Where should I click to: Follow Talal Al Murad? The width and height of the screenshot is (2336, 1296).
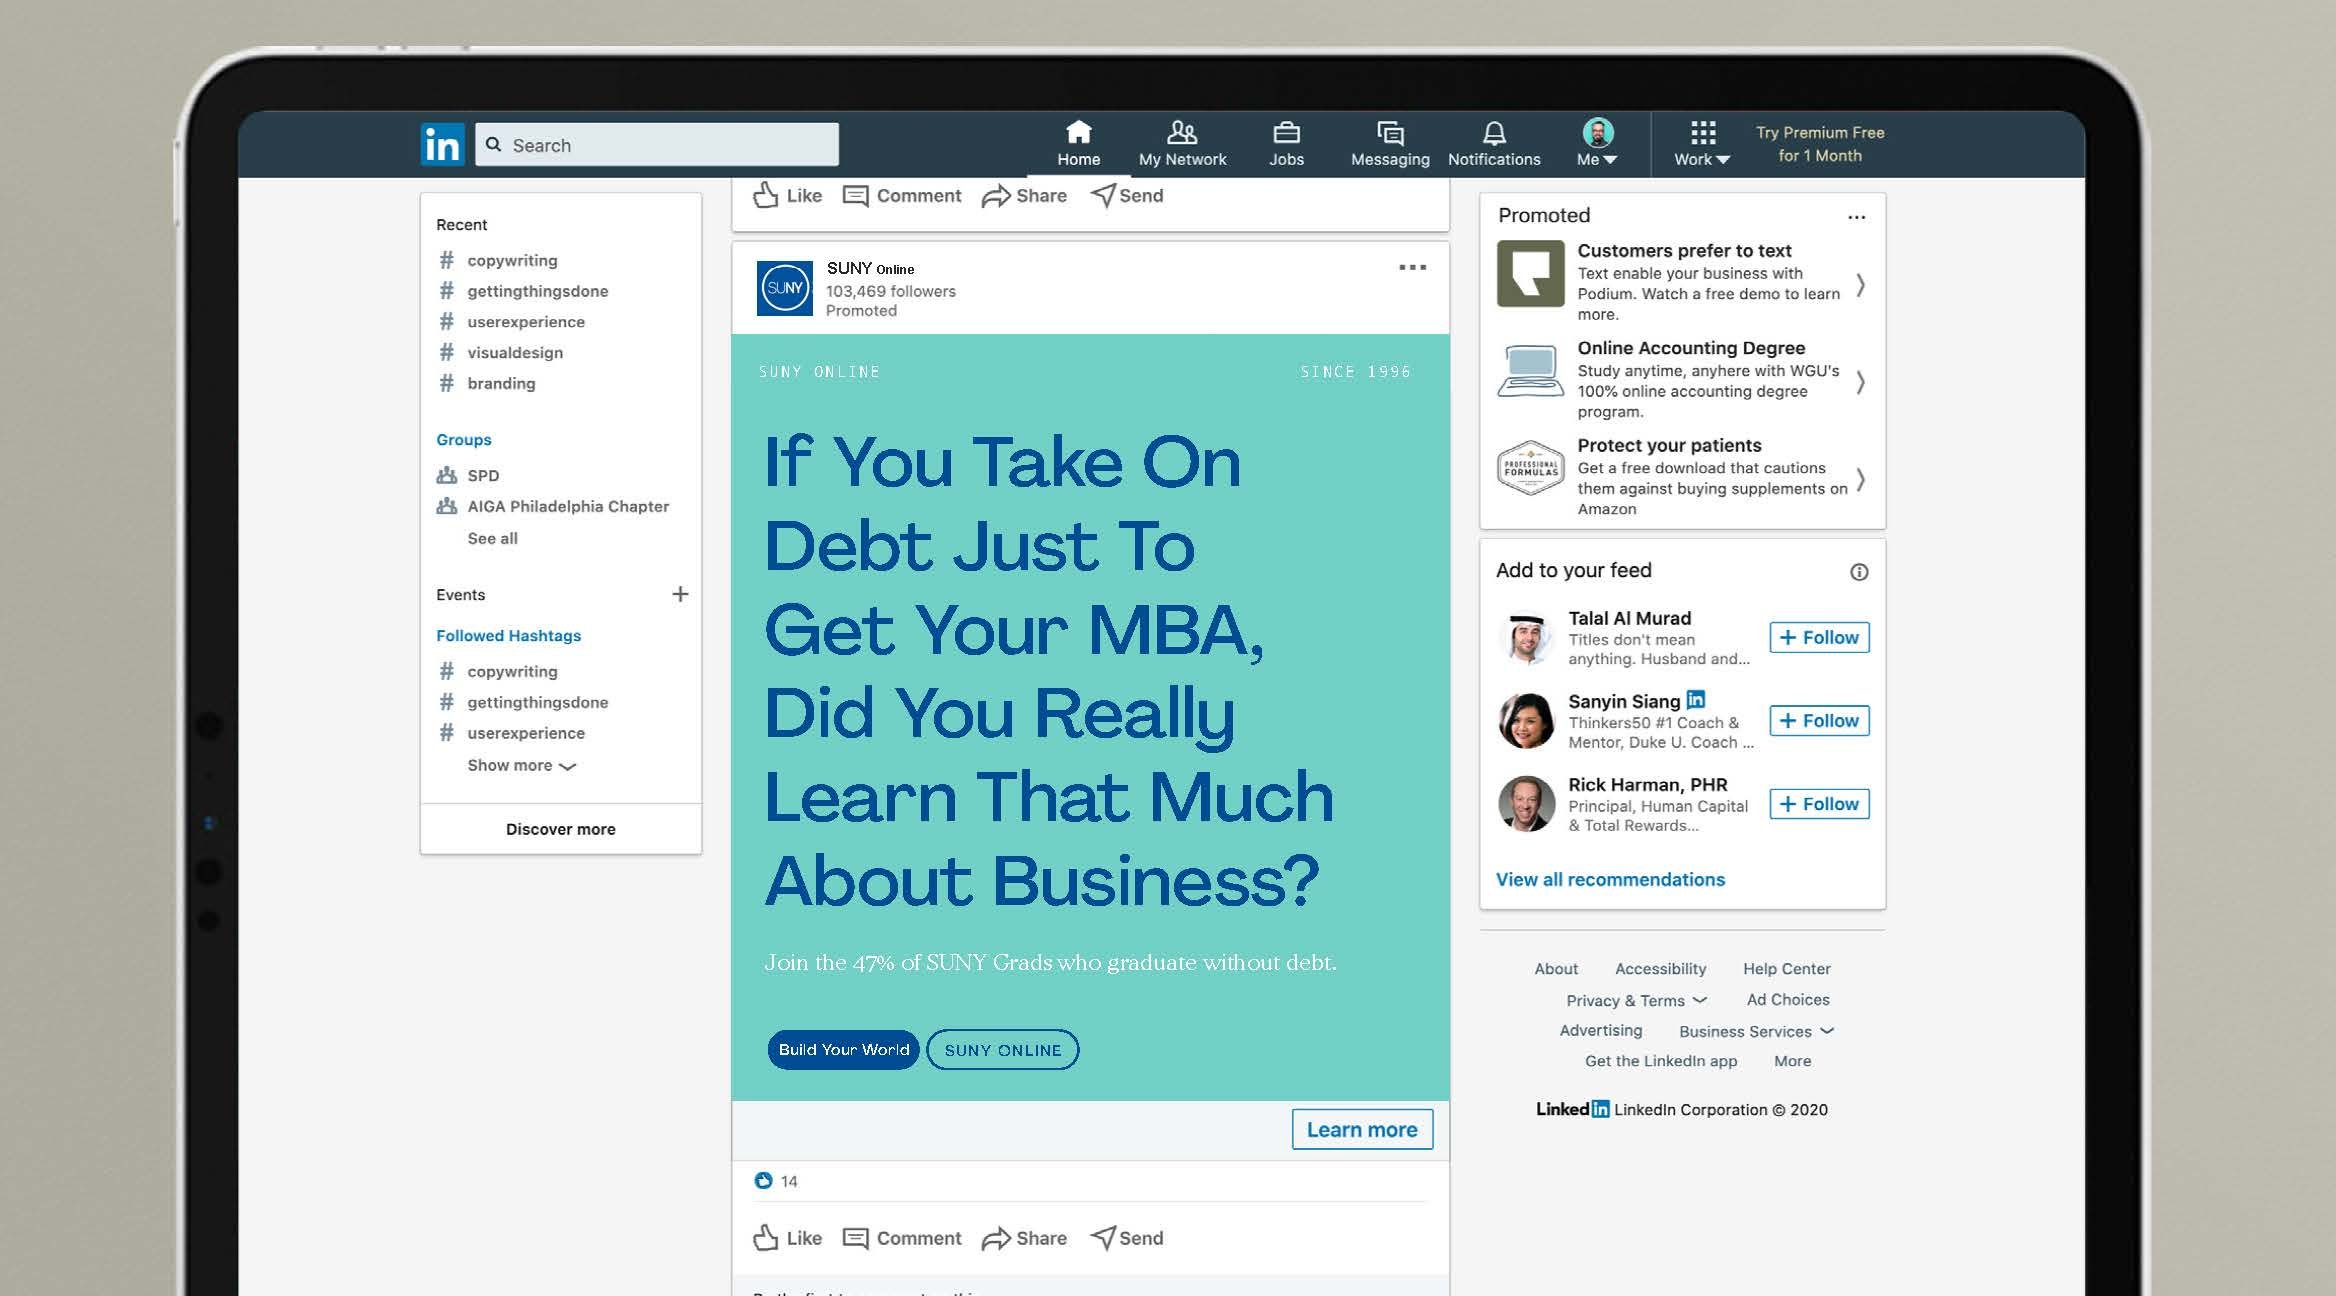point(1819,638)
